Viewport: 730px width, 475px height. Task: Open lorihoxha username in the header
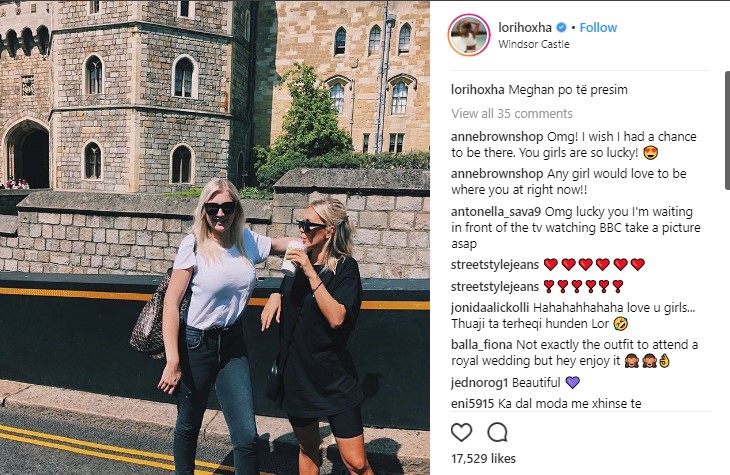point(526,28)
